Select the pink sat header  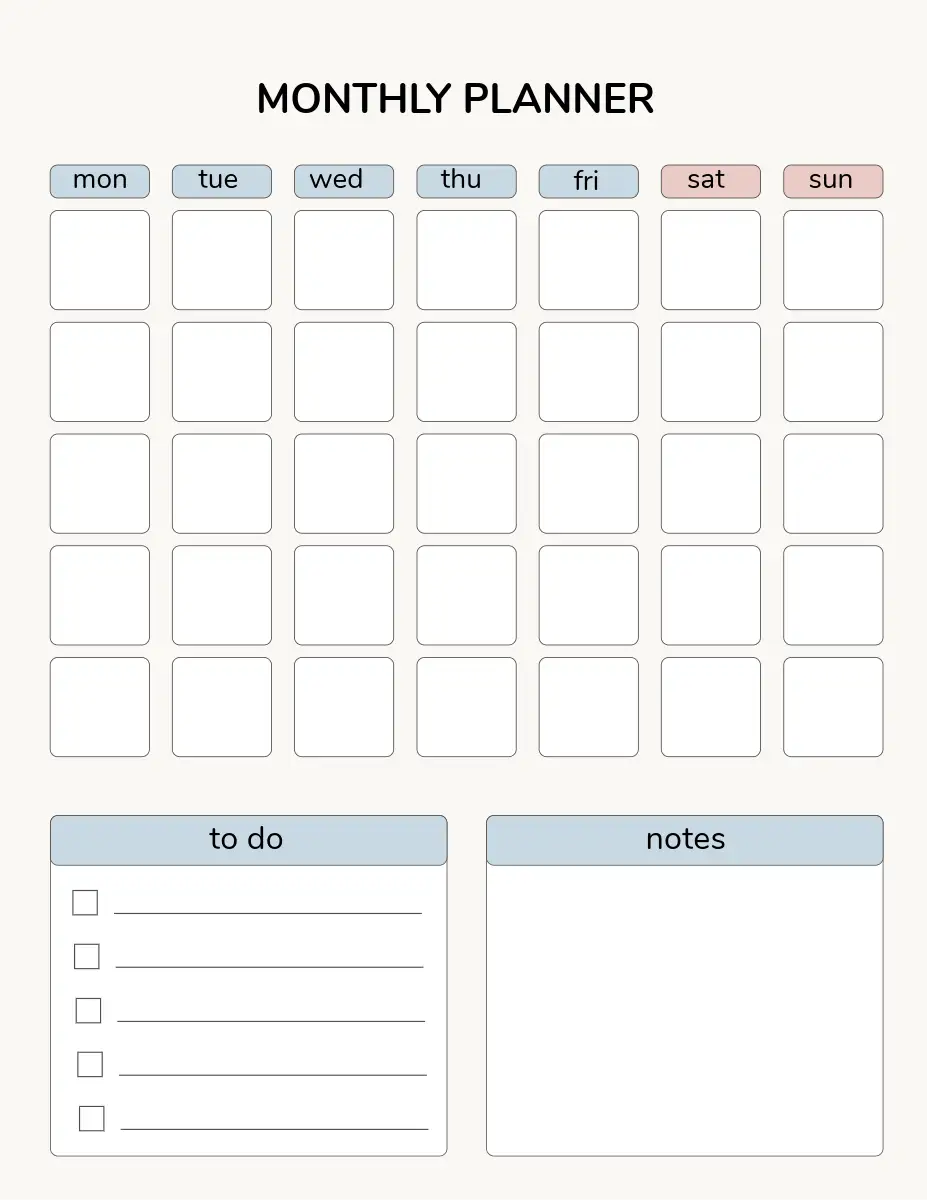[710, 181]
